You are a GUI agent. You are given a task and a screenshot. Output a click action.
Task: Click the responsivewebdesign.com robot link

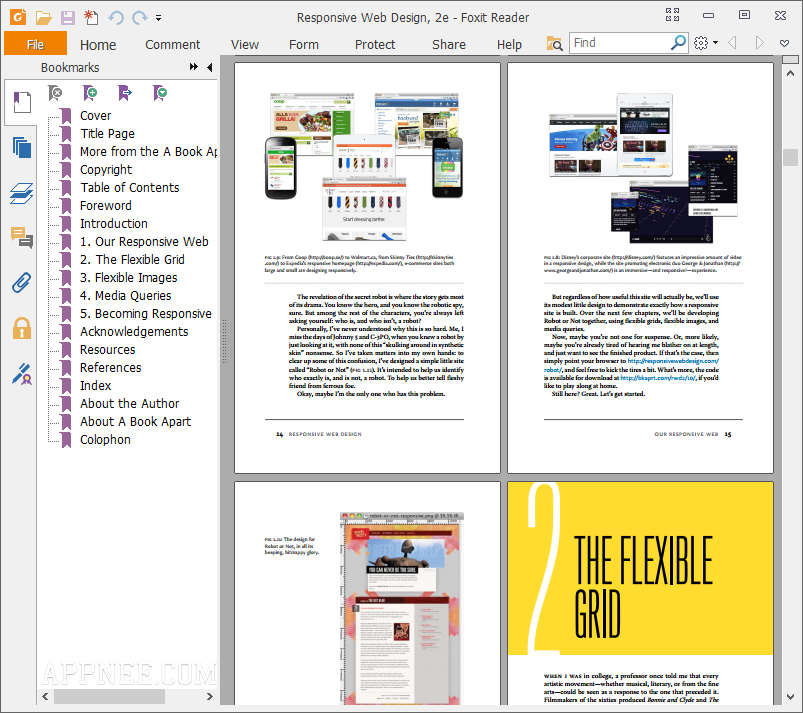(x=673, y=361)
